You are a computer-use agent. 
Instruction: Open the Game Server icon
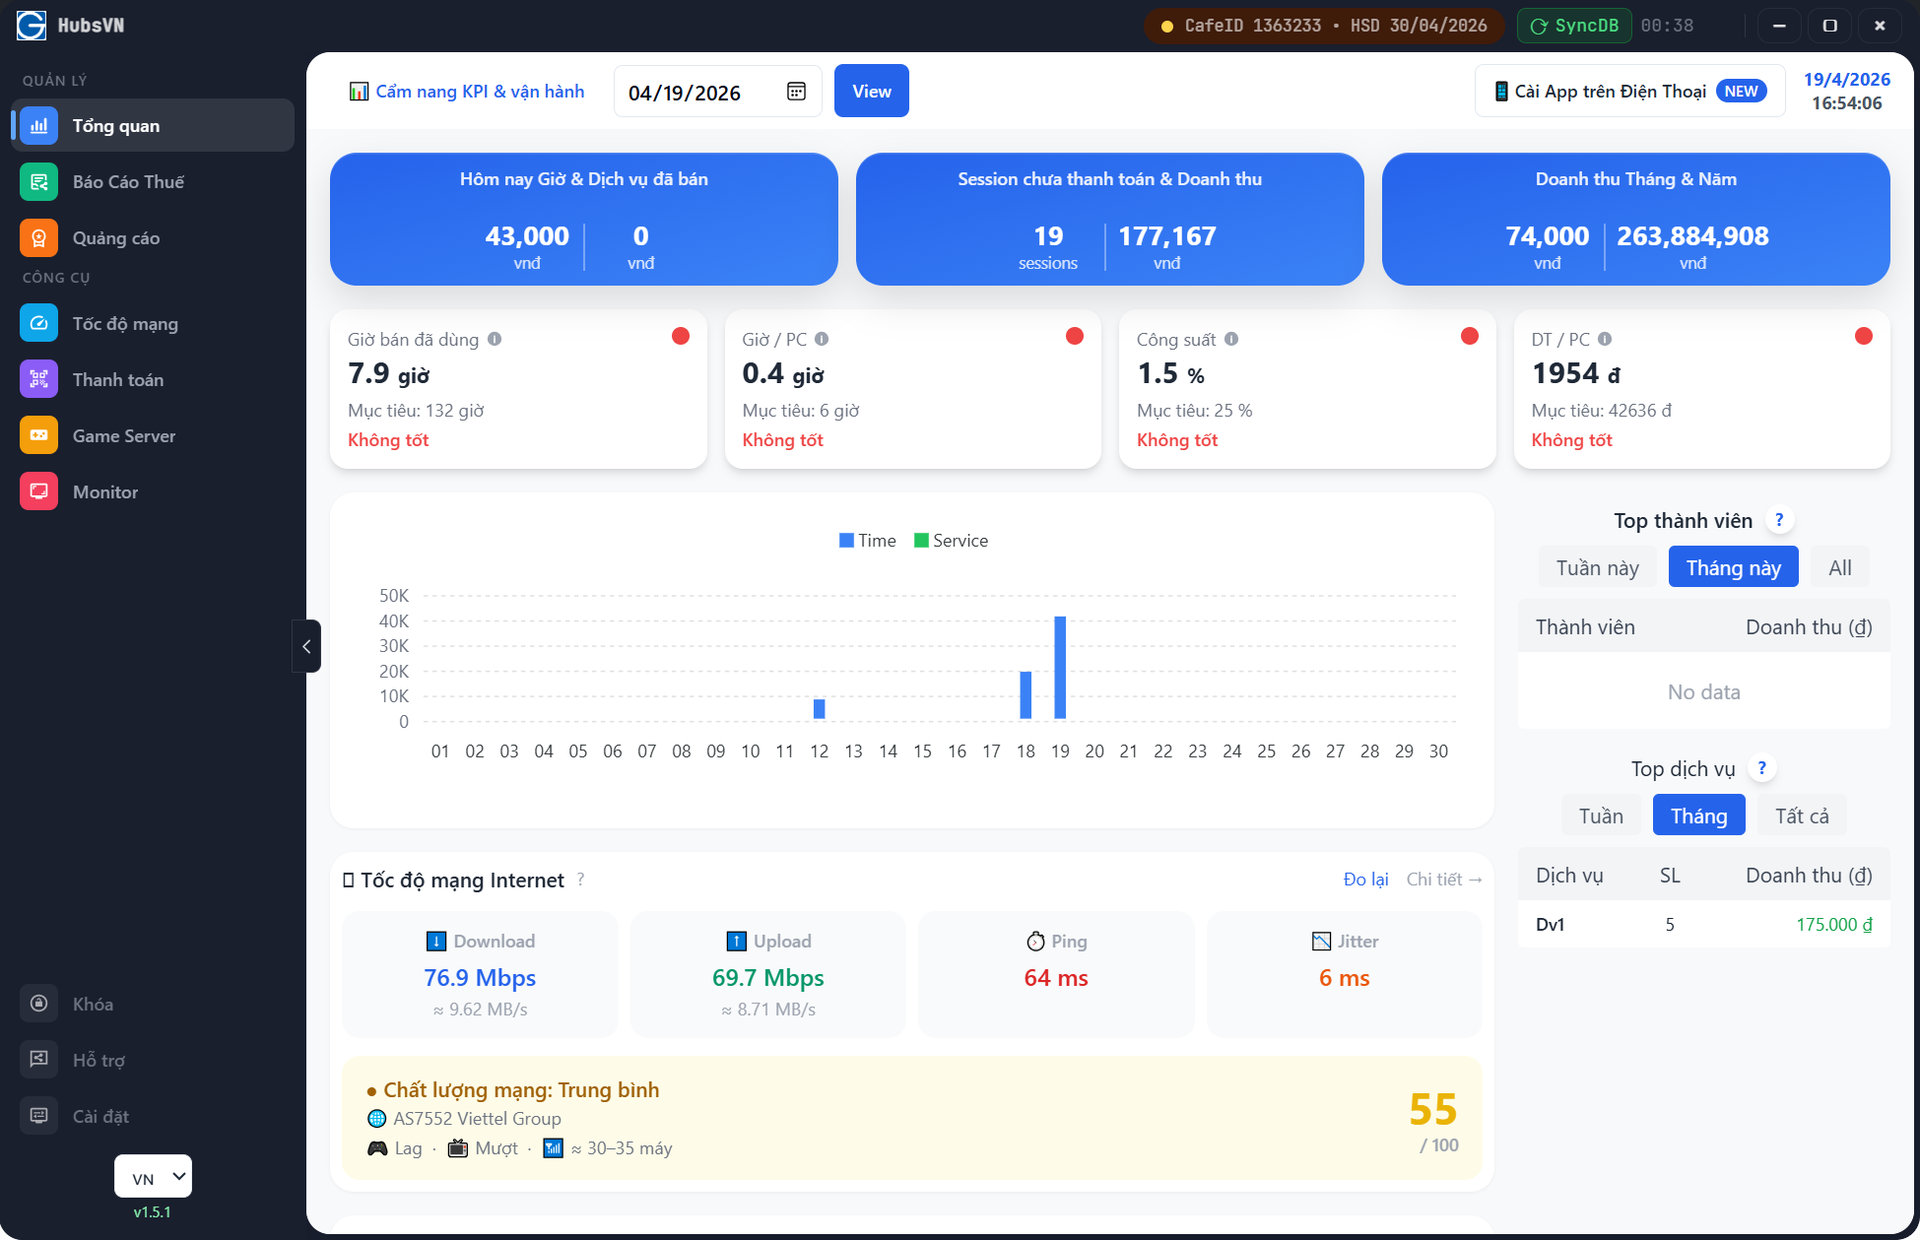click(39, 436)
